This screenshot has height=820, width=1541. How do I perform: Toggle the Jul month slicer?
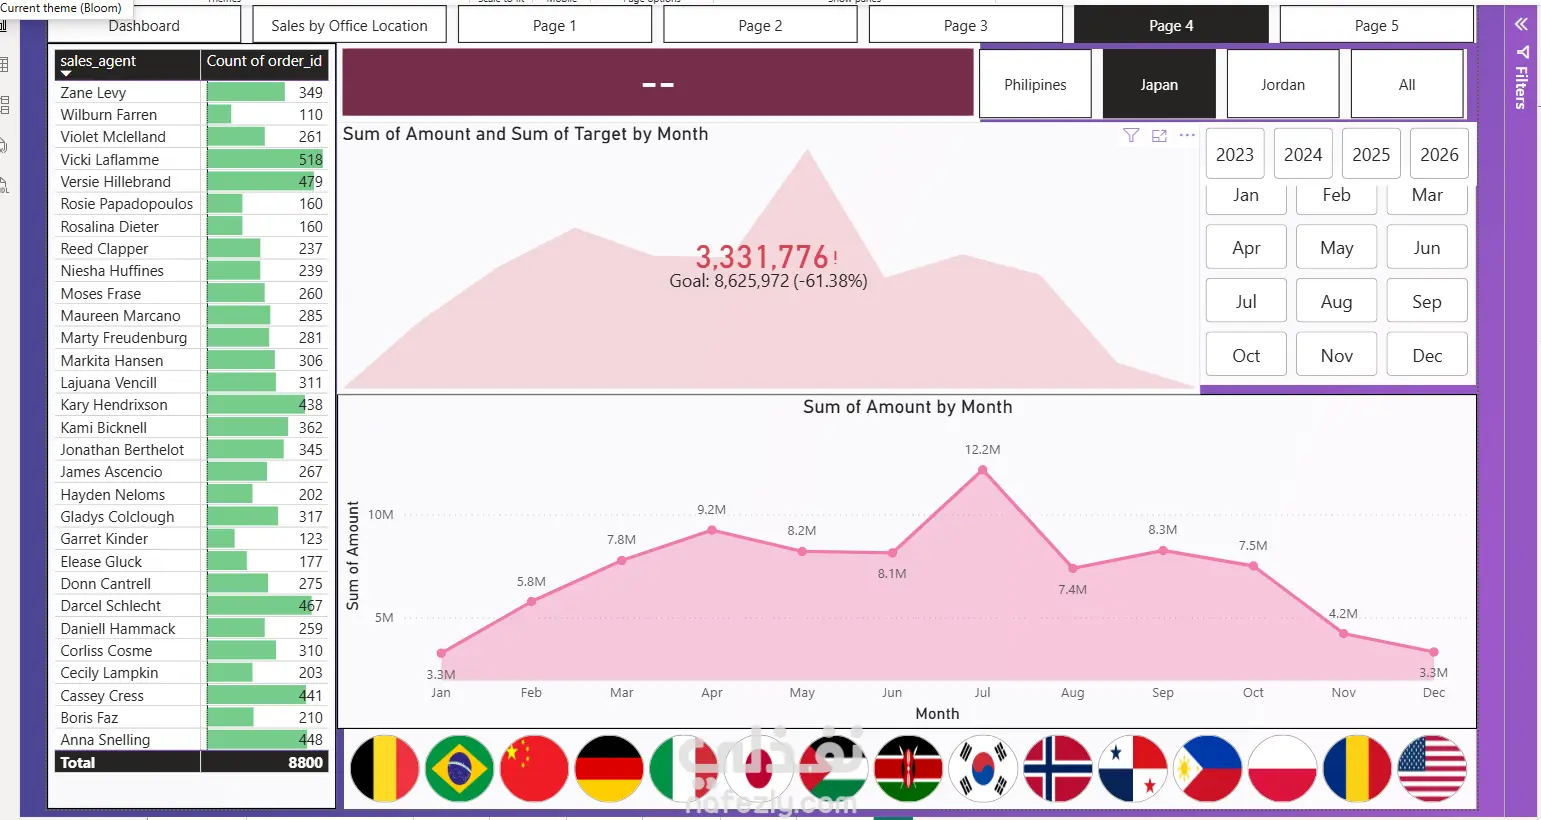click(1246, 301)
